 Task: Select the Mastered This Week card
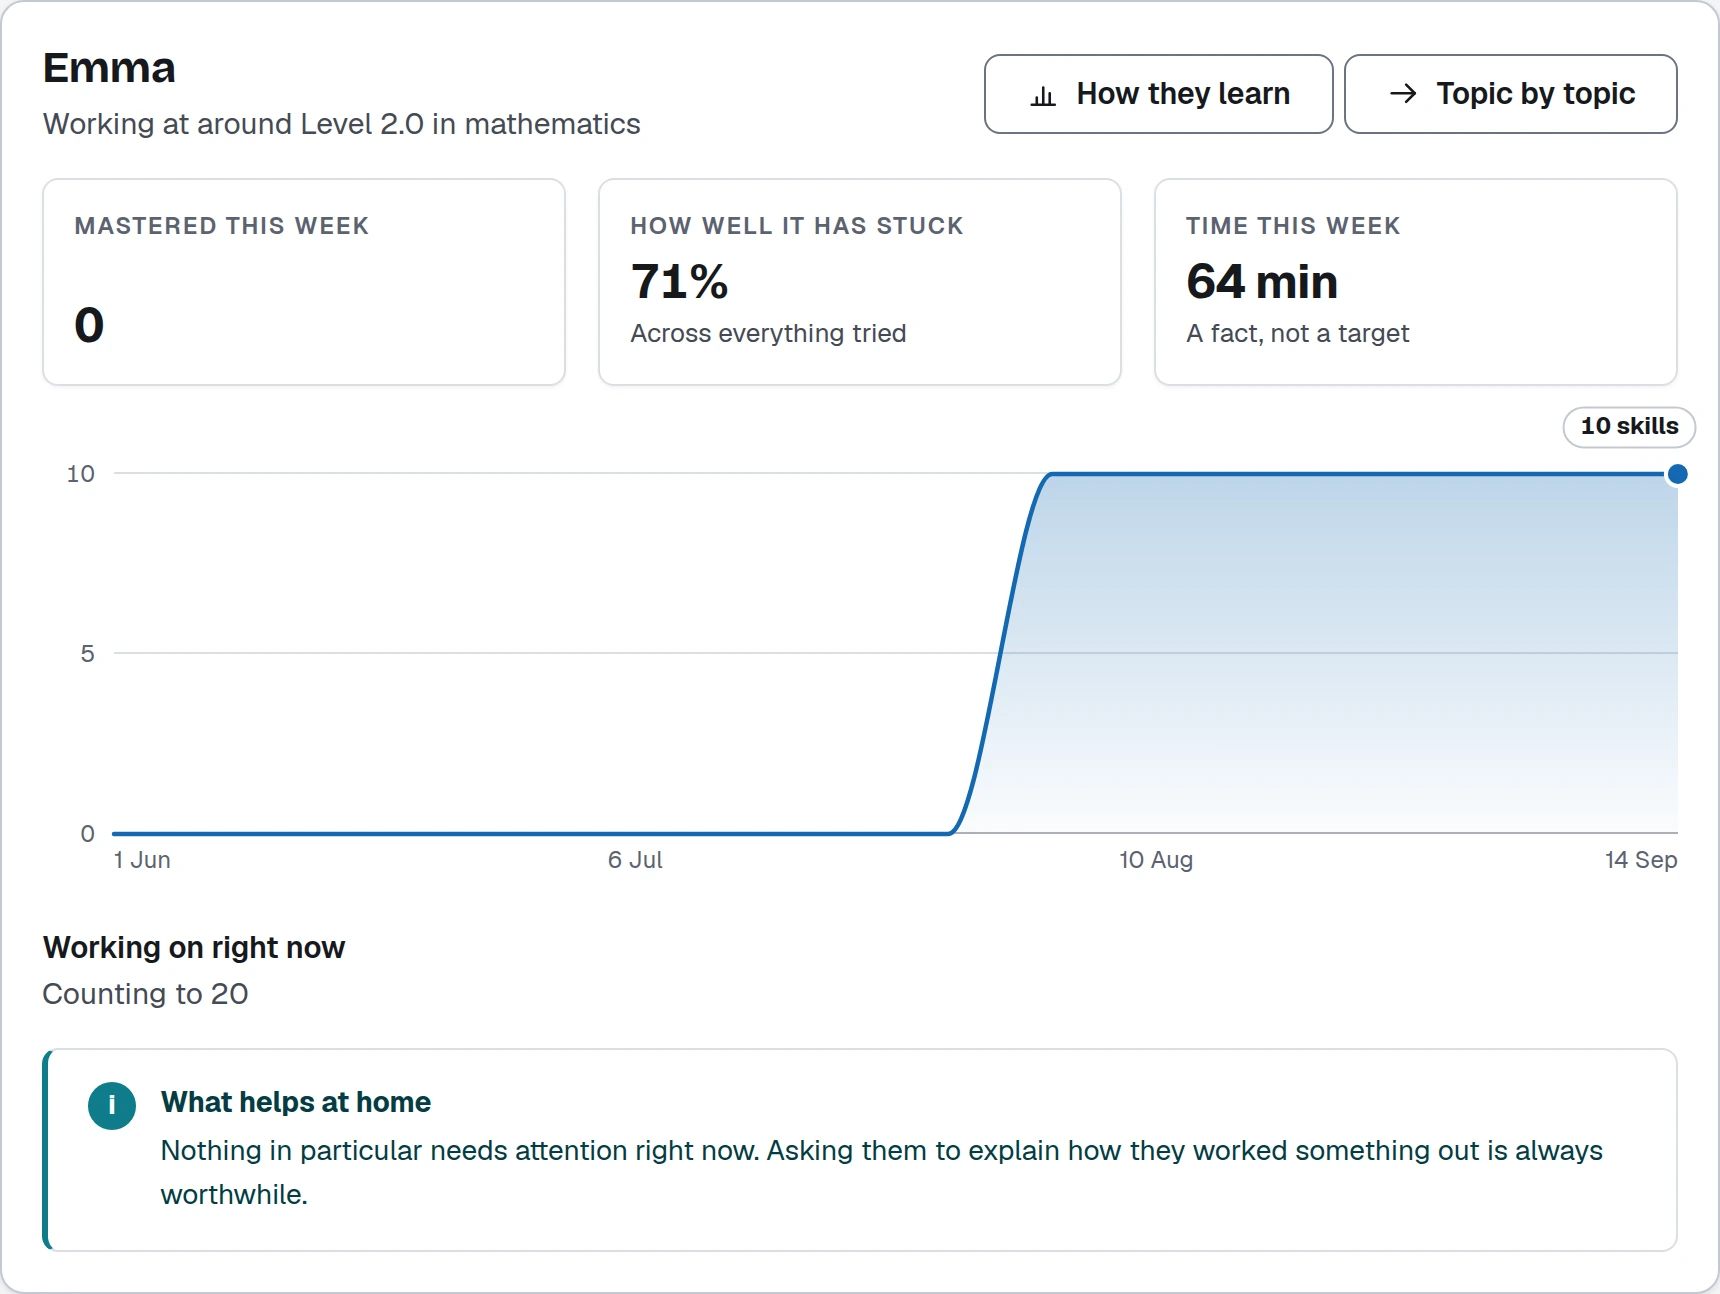pyautogui.click(x=304, y=282)
